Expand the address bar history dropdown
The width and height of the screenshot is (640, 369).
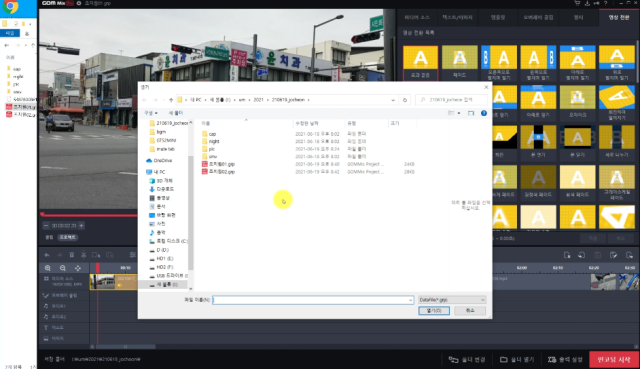(x=393, y=100)
